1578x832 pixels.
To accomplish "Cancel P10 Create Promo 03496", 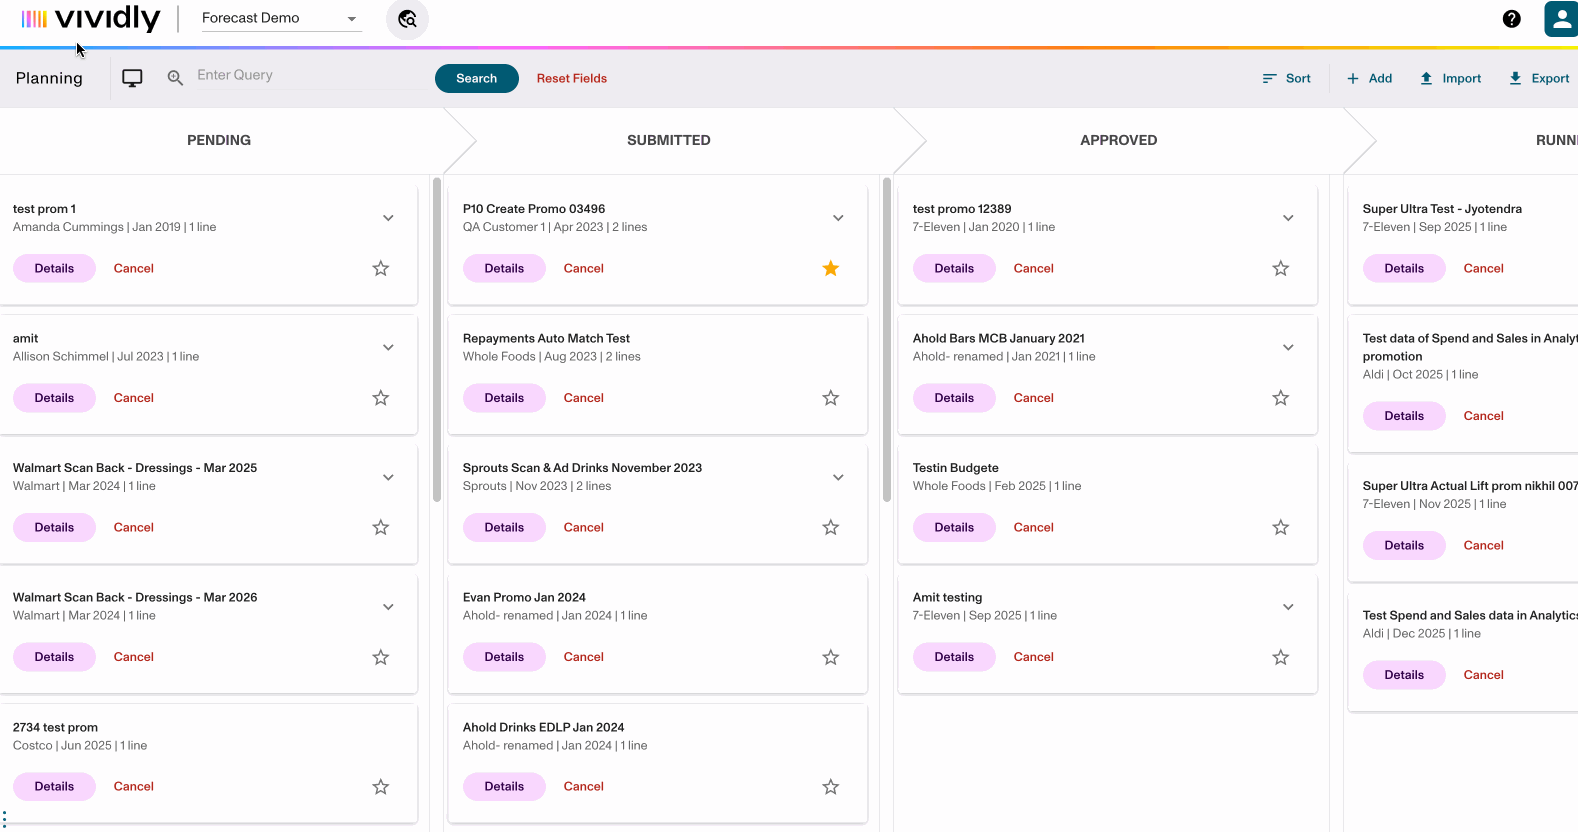I will pos(584,268).
